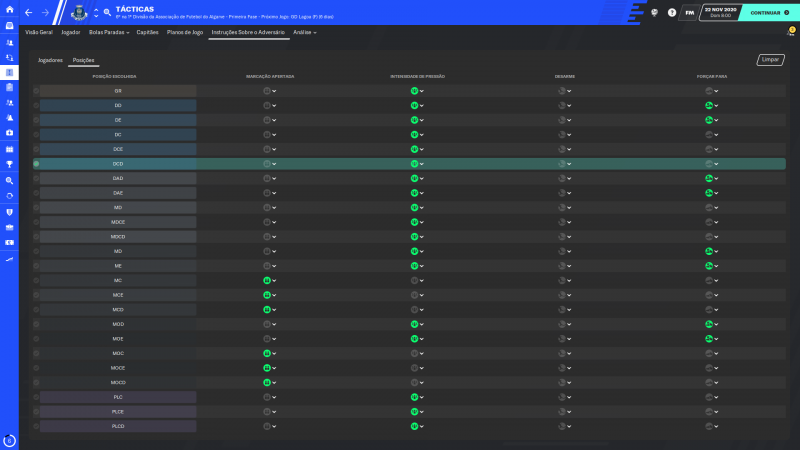Toggle the selection circle for the PLC row
Image resolution: width=800 pixels, height=450 pixels.
click(36, 397)
